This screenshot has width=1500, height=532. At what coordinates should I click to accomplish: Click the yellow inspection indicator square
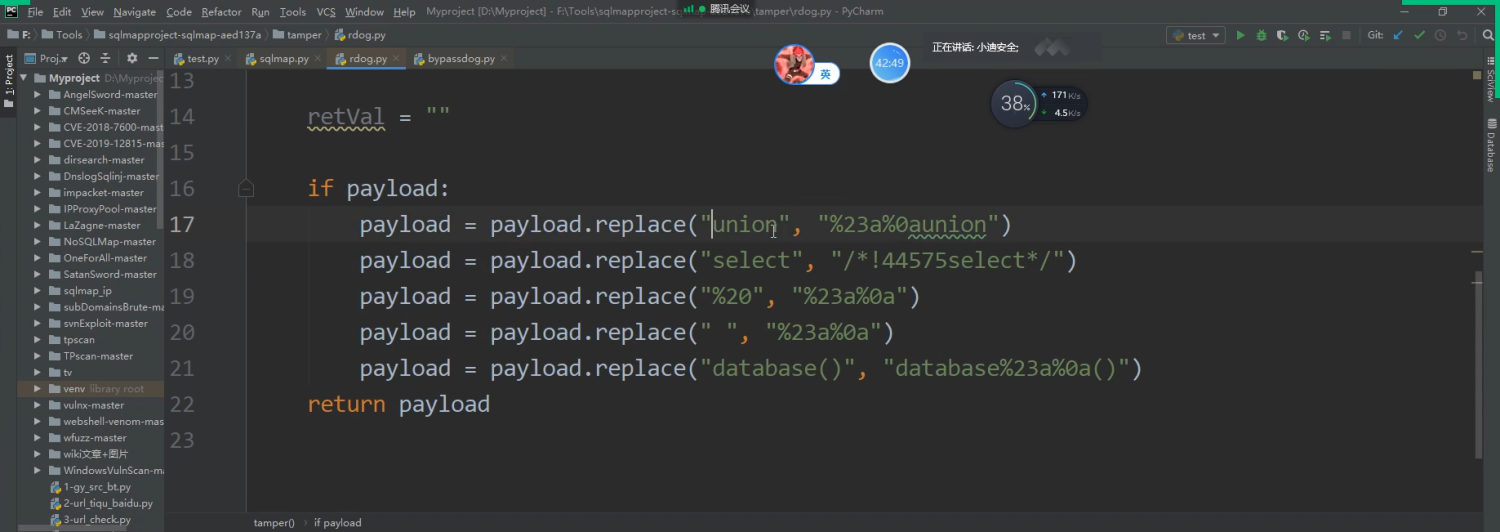[1477, 76]
